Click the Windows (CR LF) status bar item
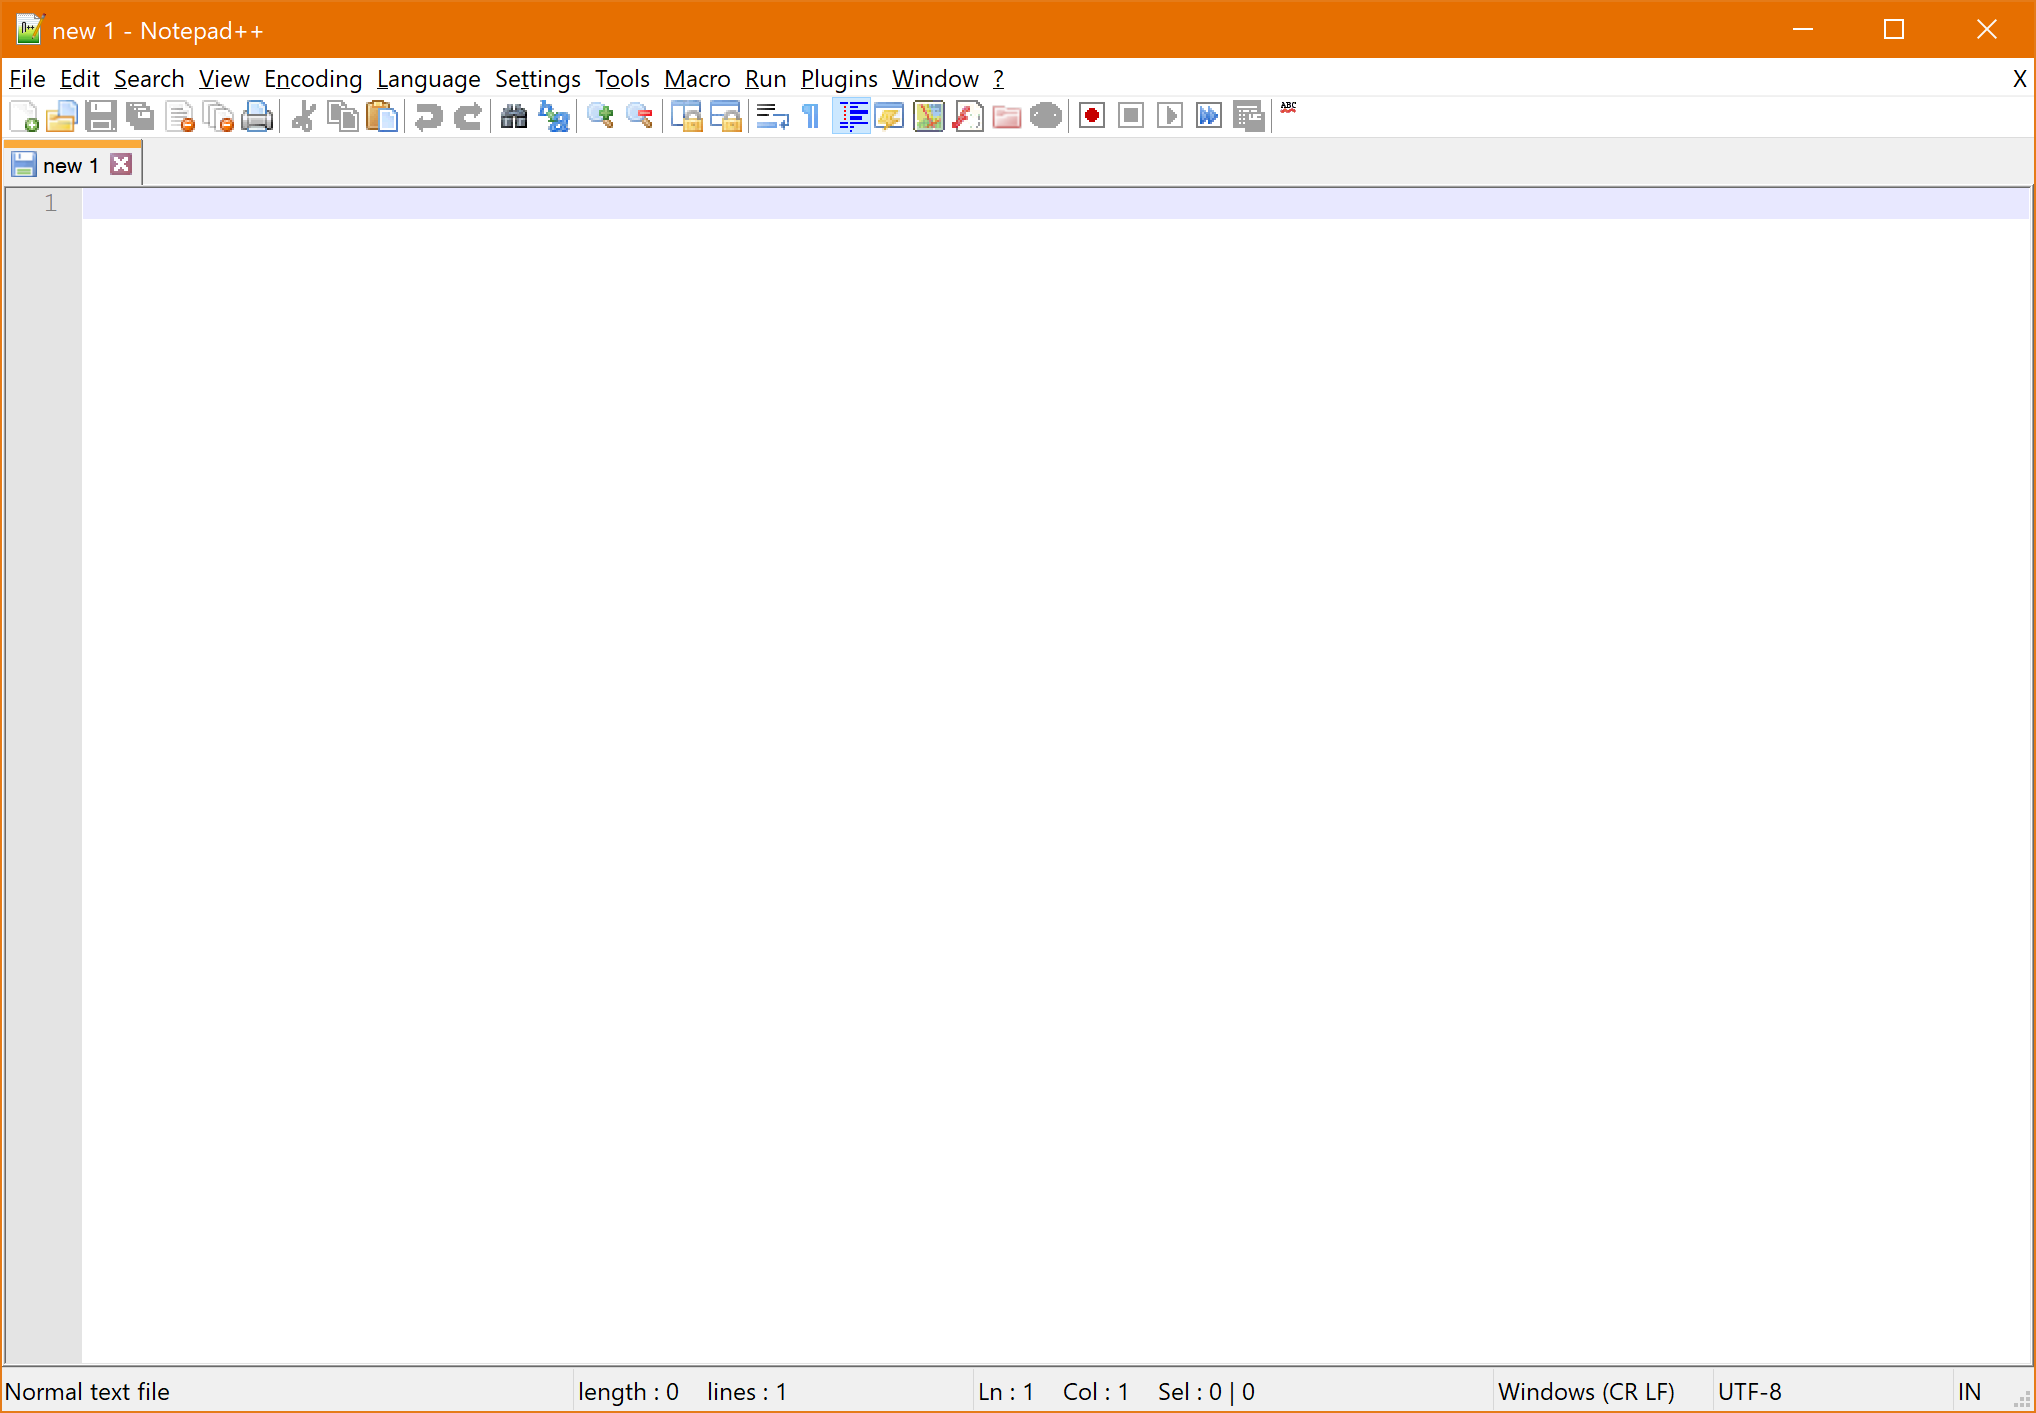2036x1413 pixels. (1586, 1391)
